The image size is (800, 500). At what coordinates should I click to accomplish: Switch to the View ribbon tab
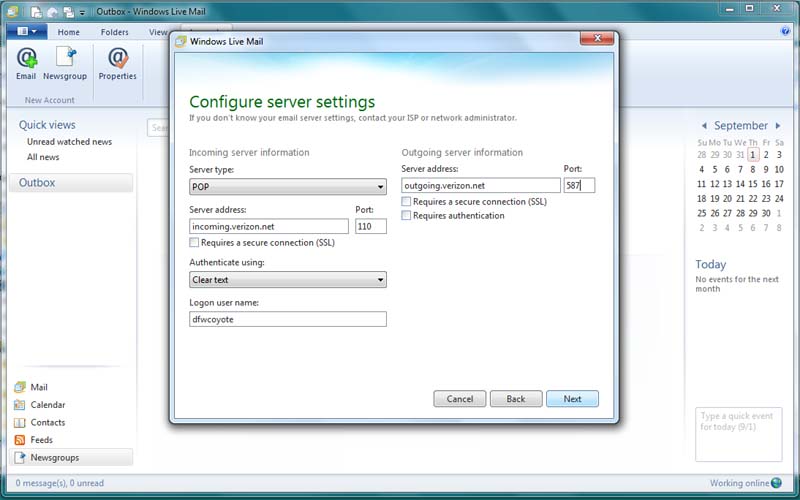point(158,32)
